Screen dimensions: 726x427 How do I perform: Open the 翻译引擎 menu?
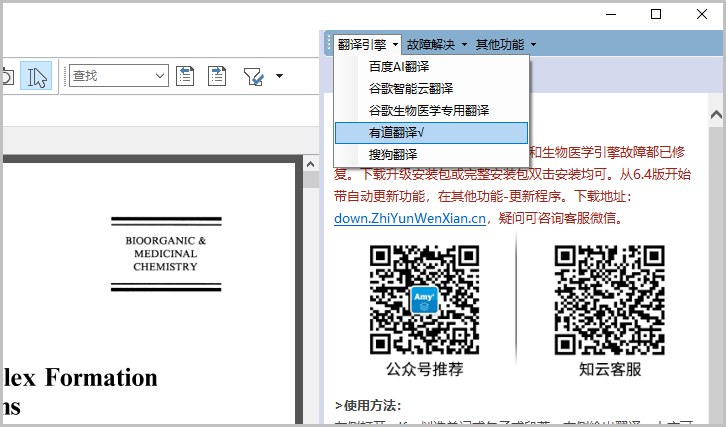click(x=367, y=44)
